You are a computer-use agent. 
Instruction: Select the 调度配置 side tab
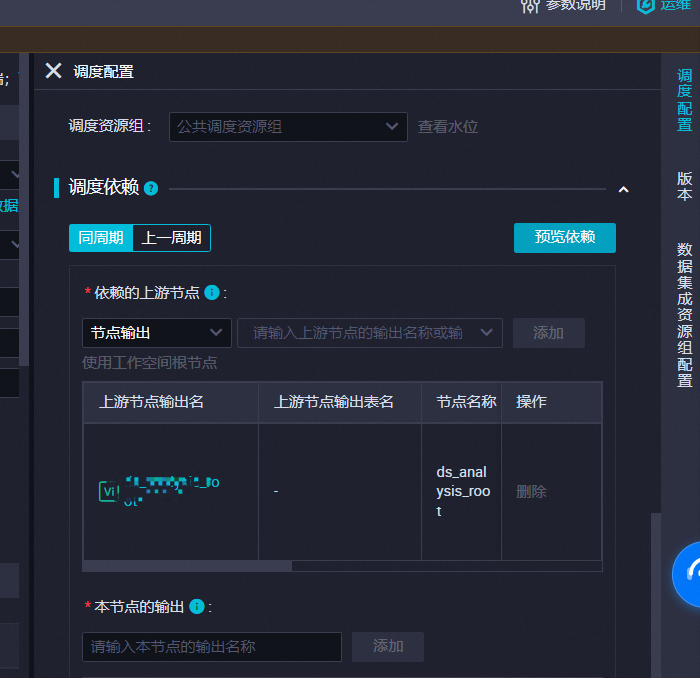click(684, 100)
